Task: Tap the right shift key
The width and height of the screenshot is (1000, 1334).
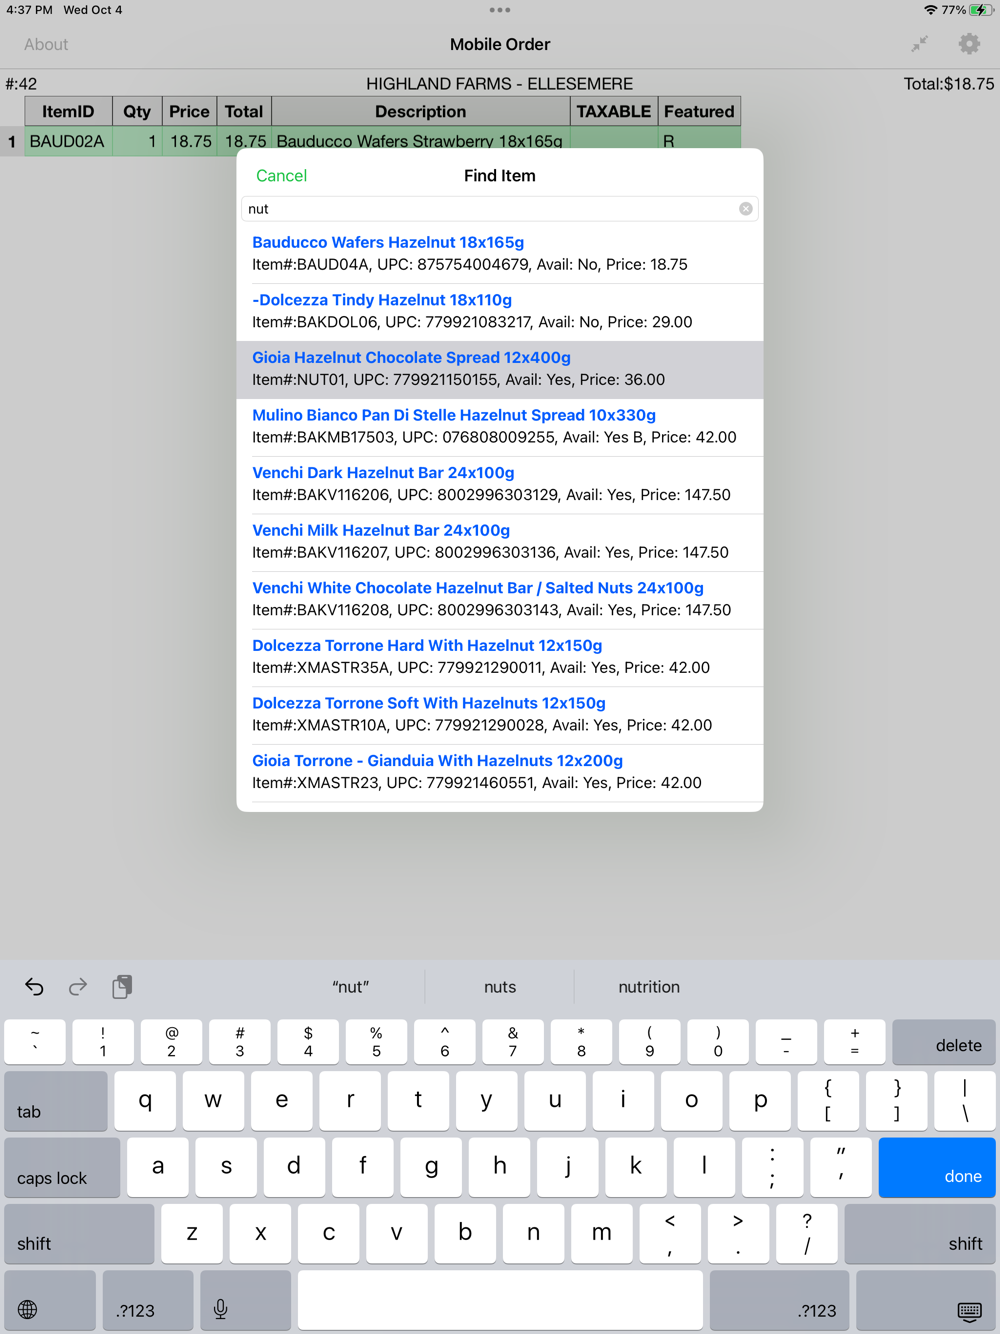Action: click(920, 1234)
